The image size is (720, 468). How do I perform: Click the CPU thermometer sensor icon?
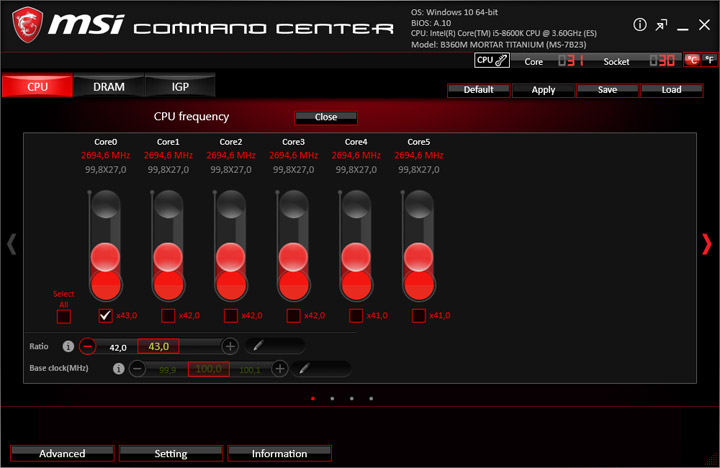tap(492, 60)
